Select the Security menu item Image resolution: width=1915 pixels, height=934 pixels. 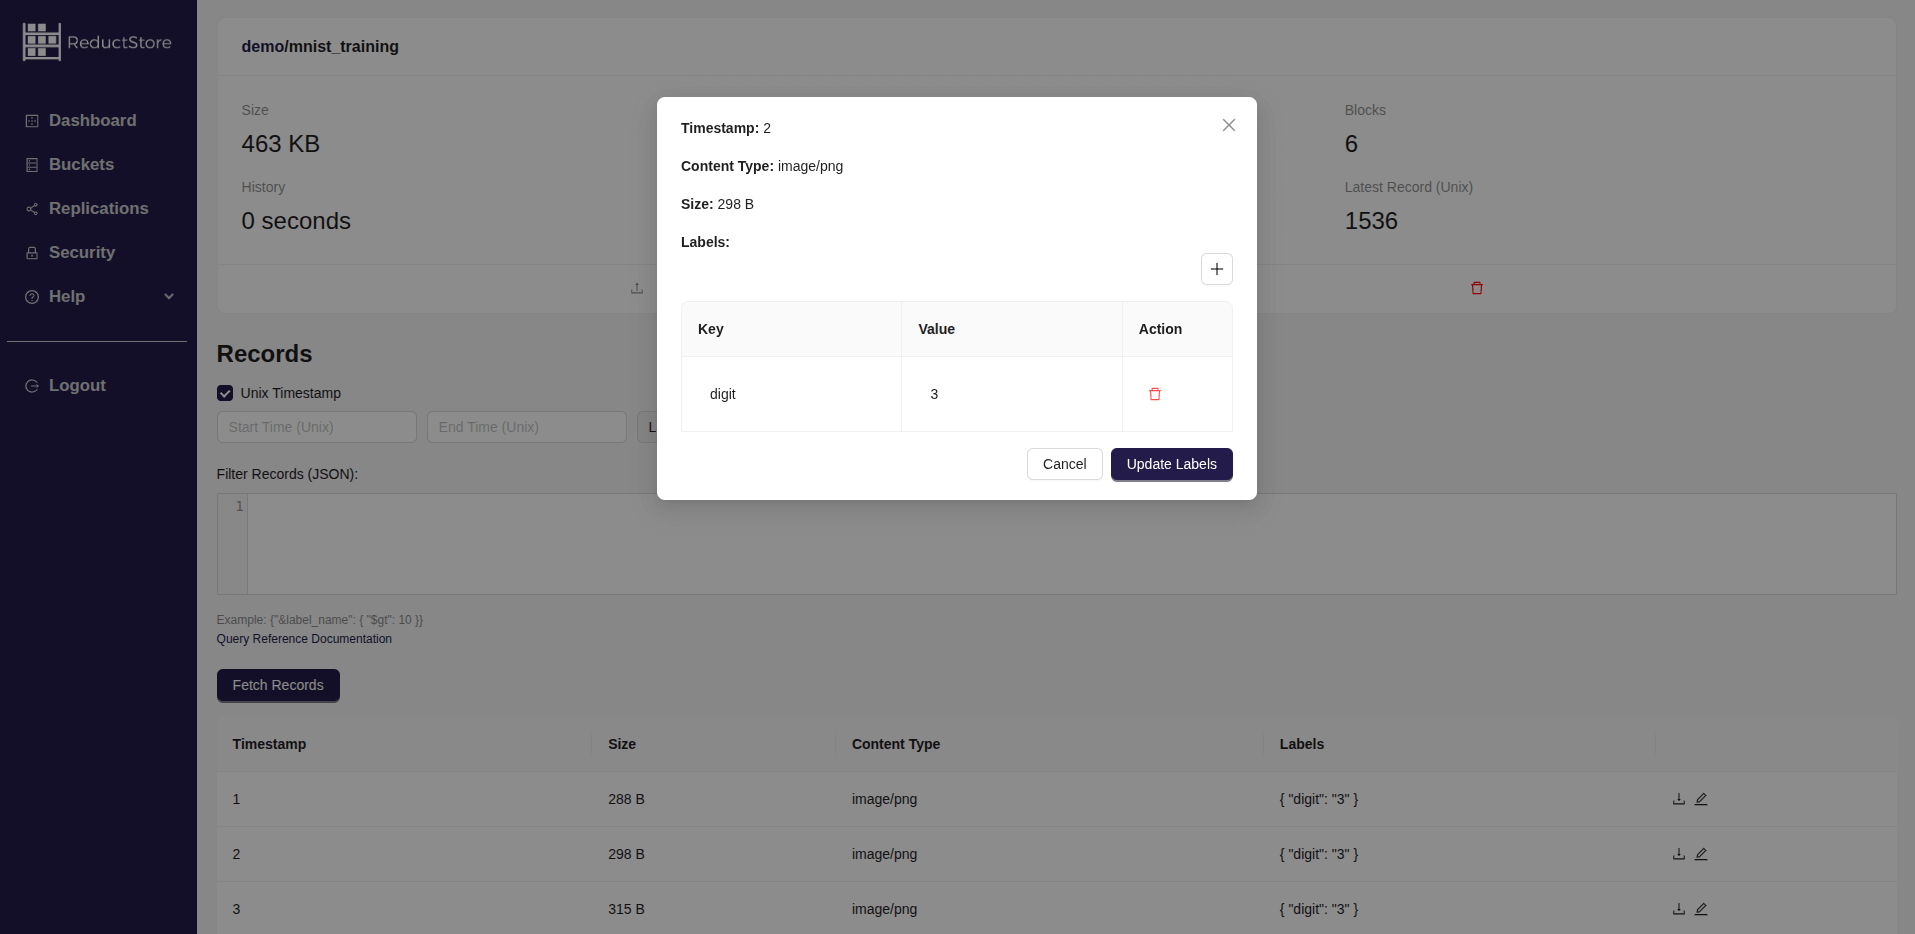coord(81,252)
